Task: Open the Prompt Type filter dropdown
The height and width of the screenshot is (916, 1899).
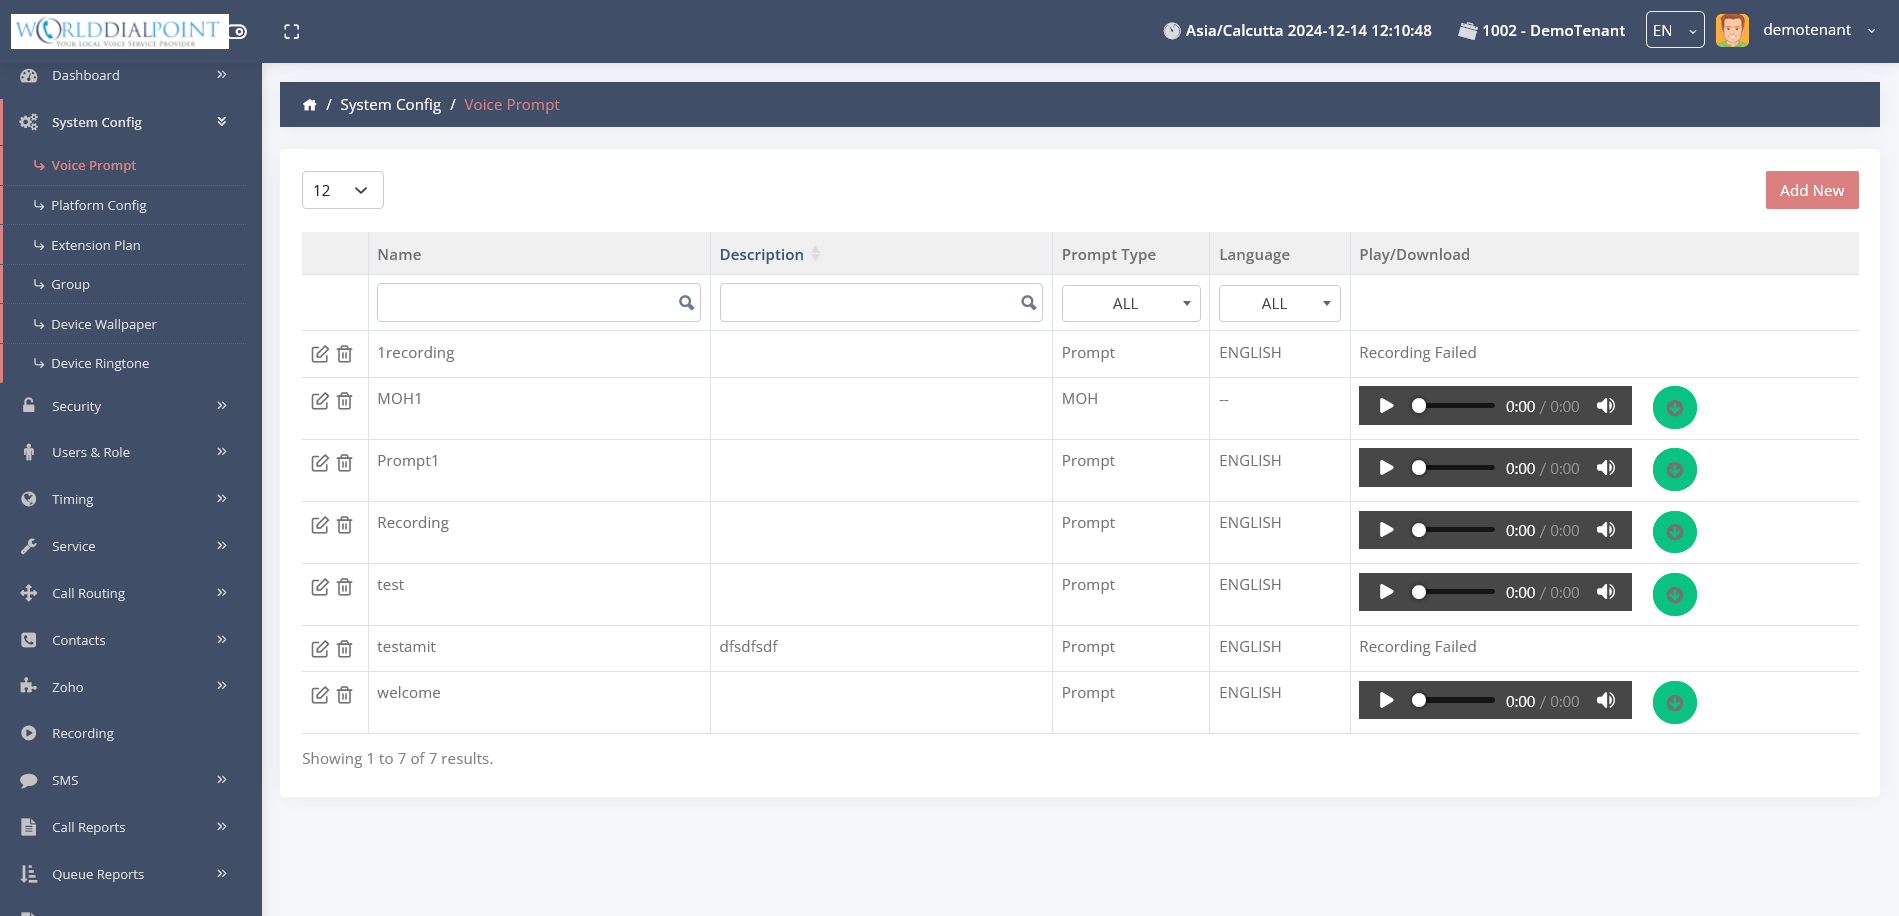Action: (1130, 303)
